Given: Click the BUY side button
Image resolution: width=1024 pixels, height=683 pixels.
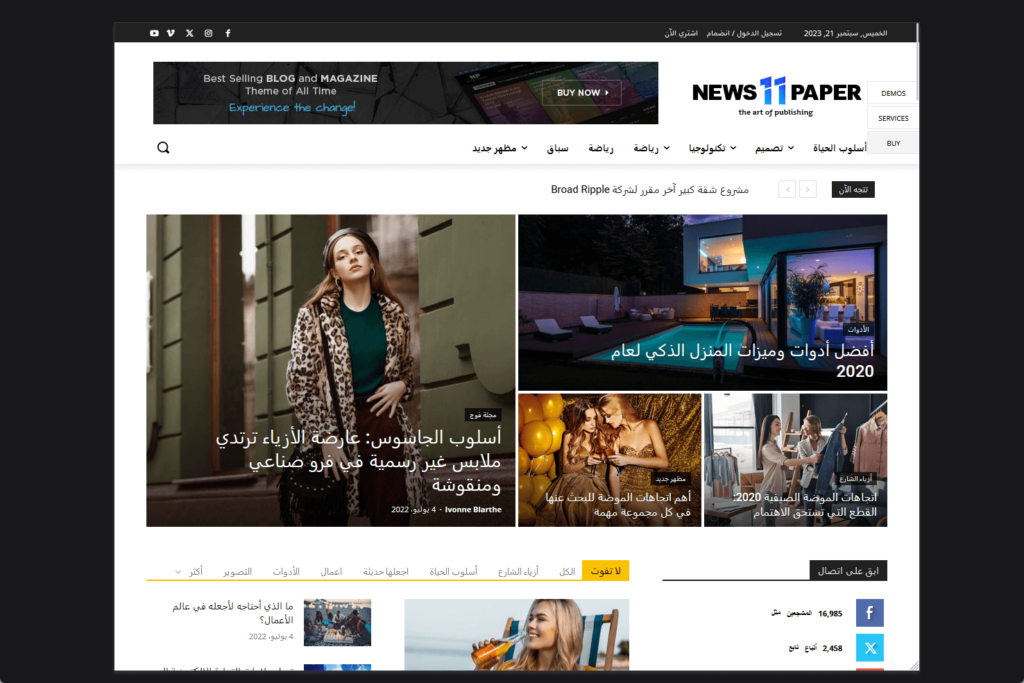Looking at the screenshot, I should point(893,143).
